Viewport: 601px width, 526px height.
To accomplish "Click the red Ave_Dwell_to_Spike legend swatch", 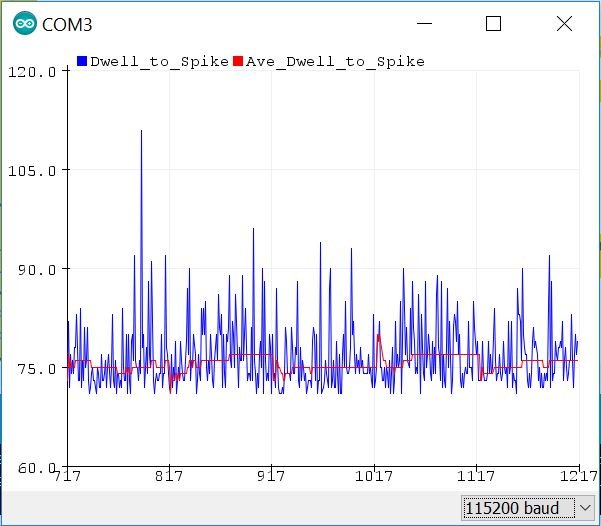I will coord(238,61).
